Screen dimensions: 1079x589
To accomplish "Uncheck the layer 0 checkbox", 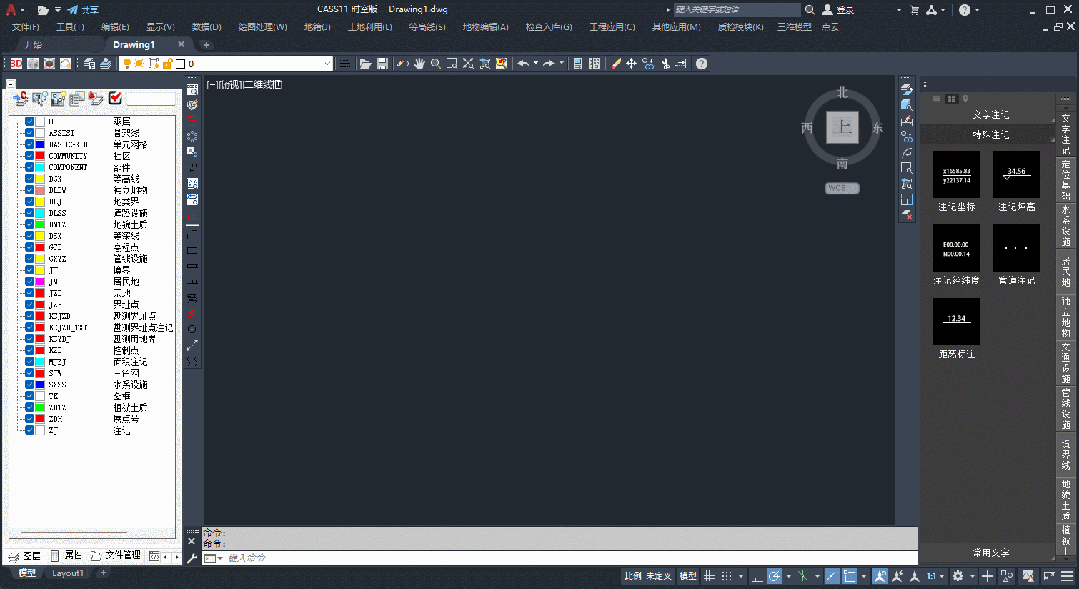I will pyautogui.click(x=30, y=122).
